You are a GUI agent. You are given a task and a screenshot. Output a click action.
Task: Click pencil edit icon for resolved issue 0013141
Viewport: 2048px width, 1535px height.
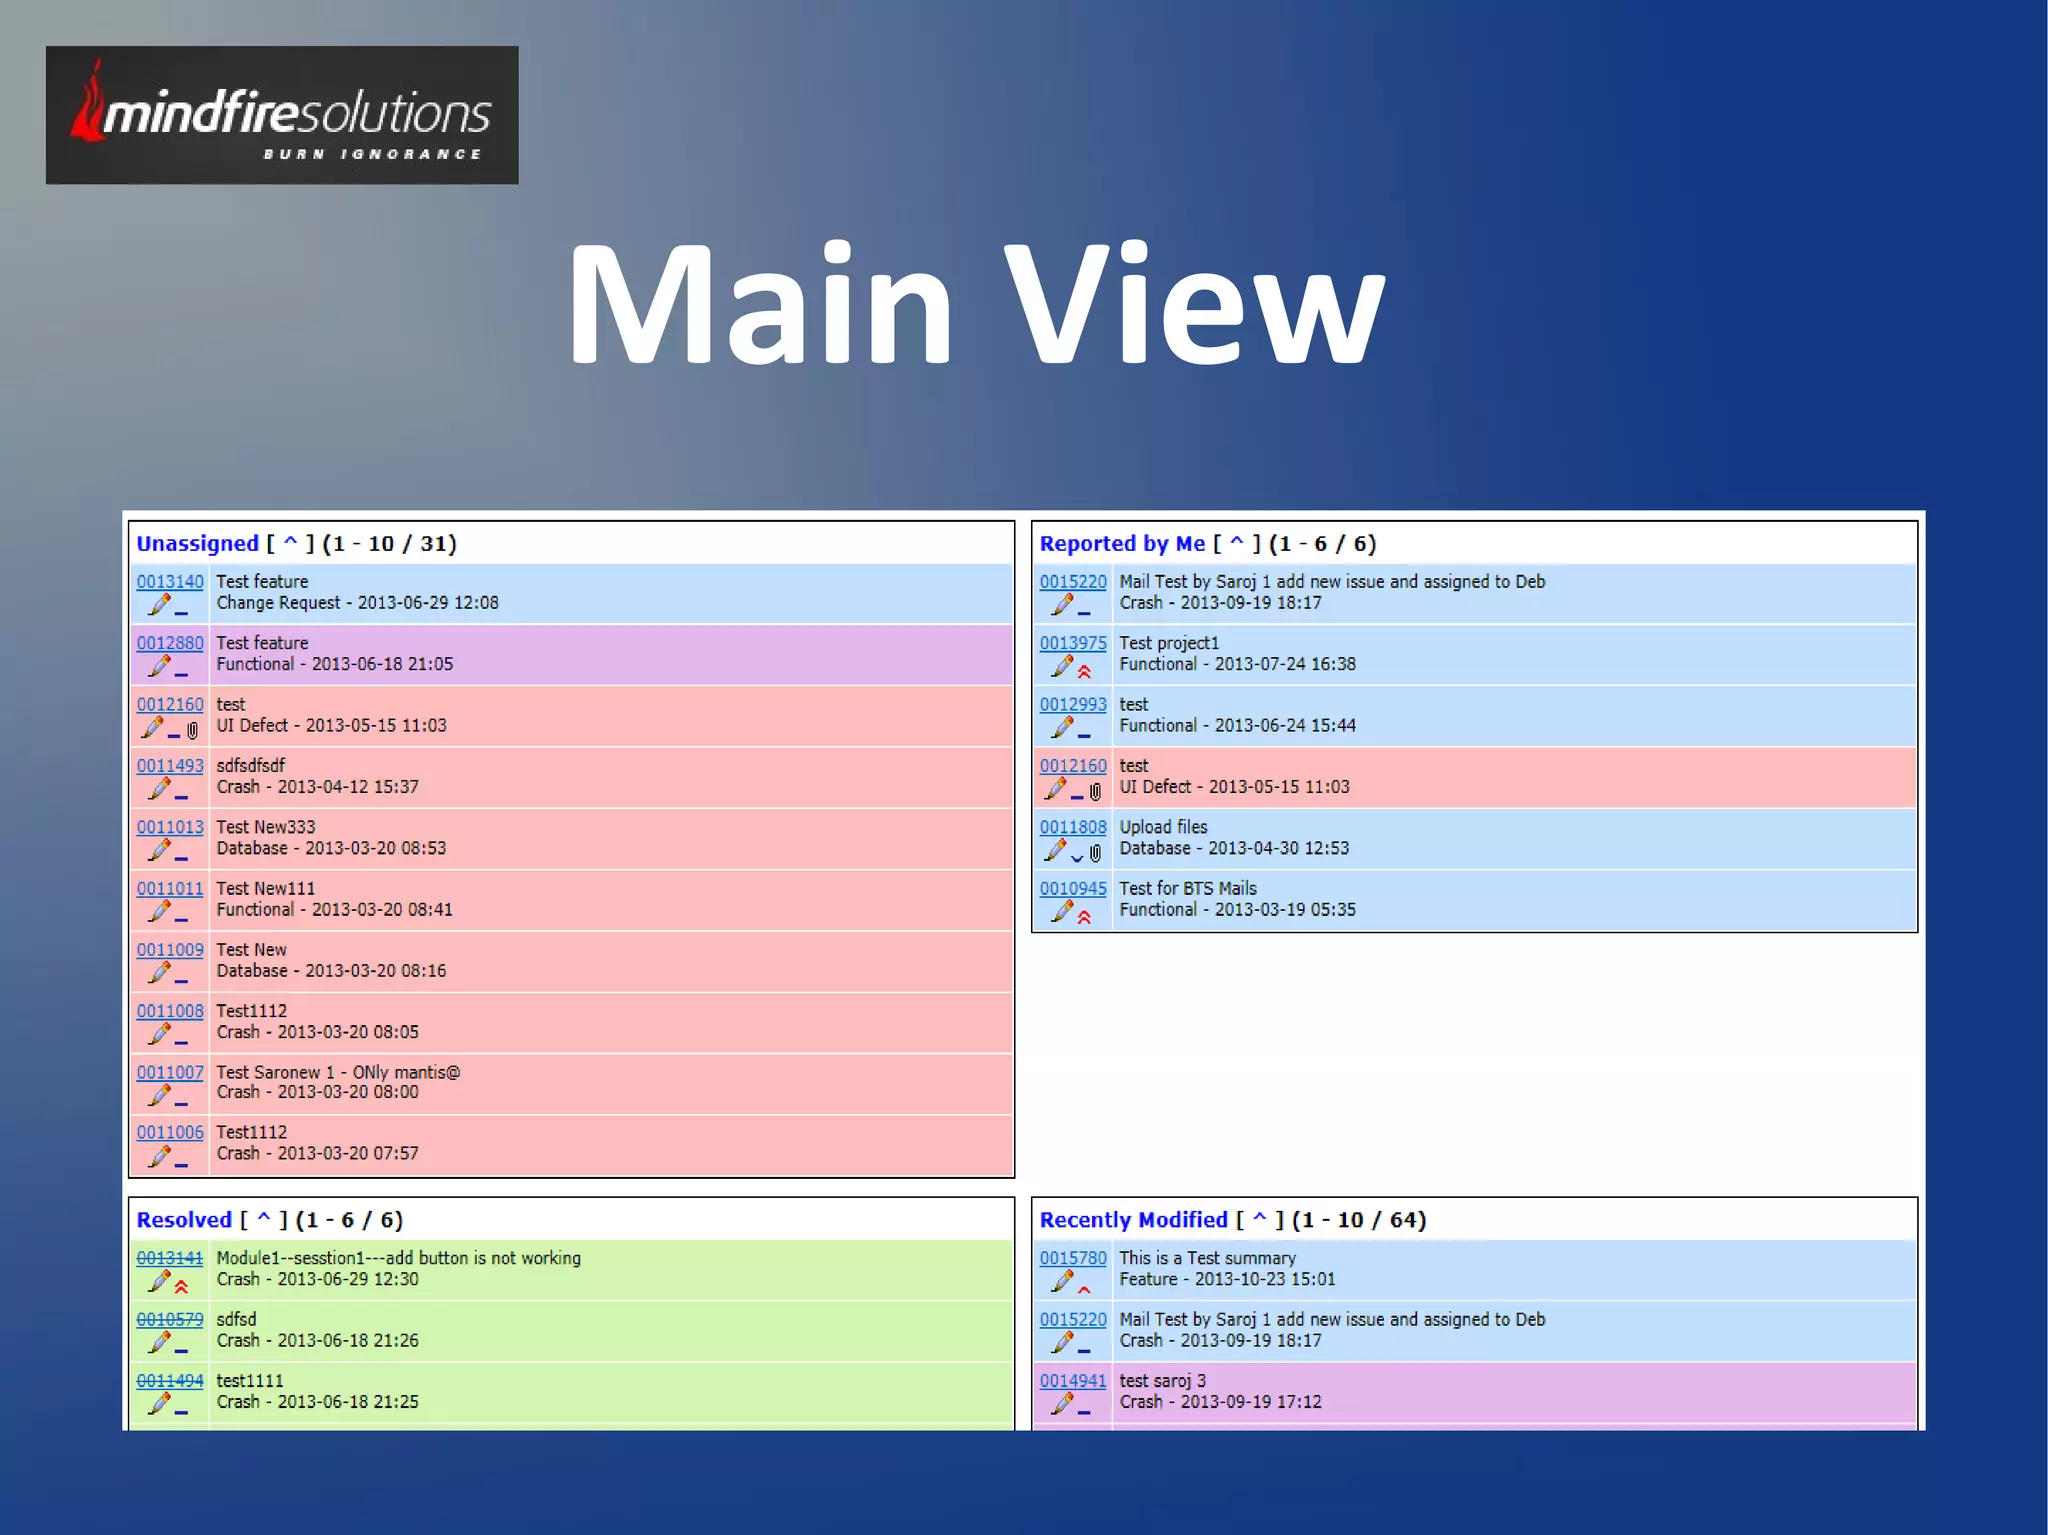point(159,1281)
